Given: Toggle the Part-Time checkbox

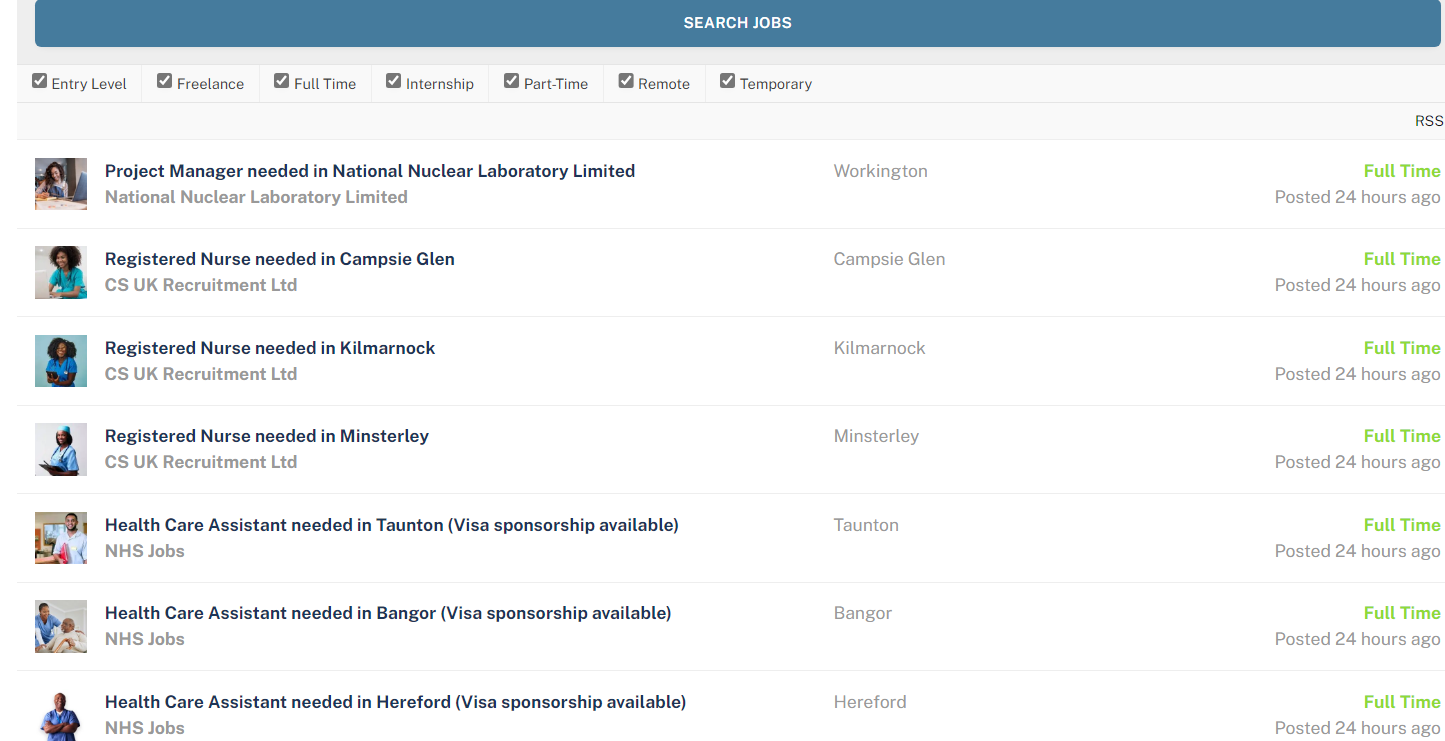Looking at the screenshot, I should pos(512,81).
